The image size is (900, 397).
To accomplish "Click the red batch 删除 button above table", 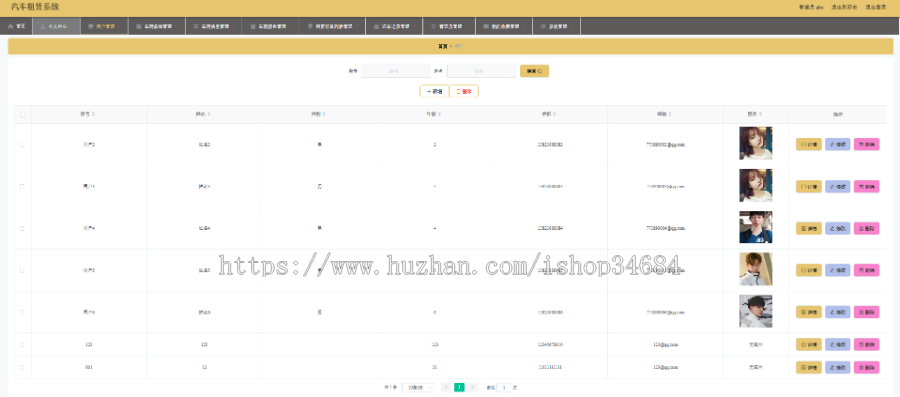I will (x=464, y=91).
